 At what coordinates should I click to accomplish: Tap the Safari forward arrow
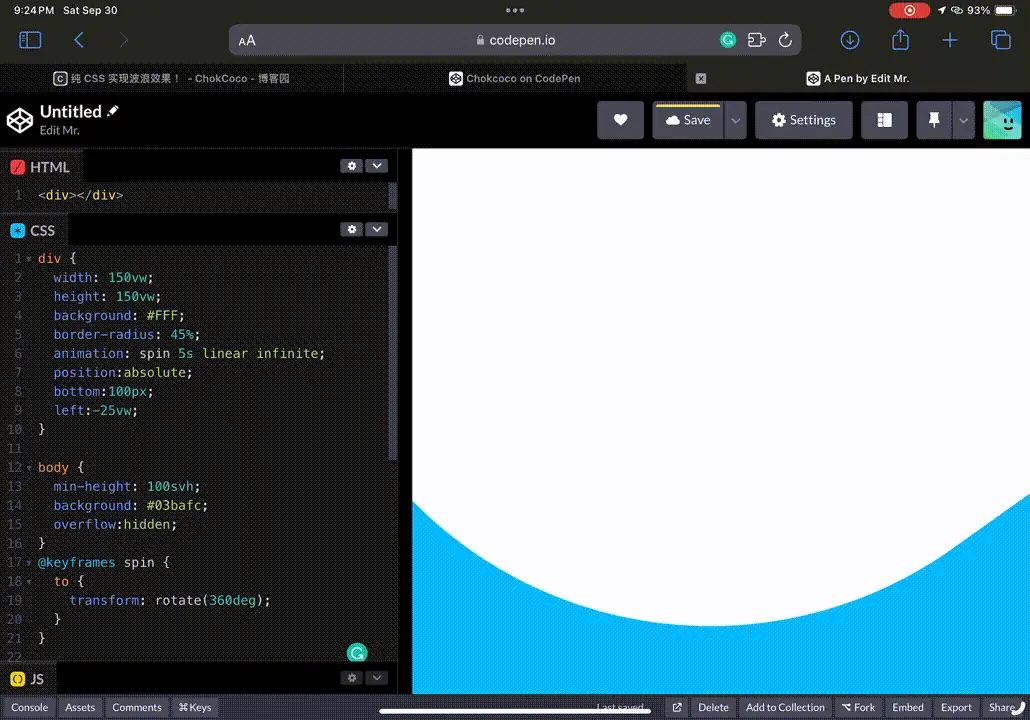pyautogui.click(x=123, y=40)
